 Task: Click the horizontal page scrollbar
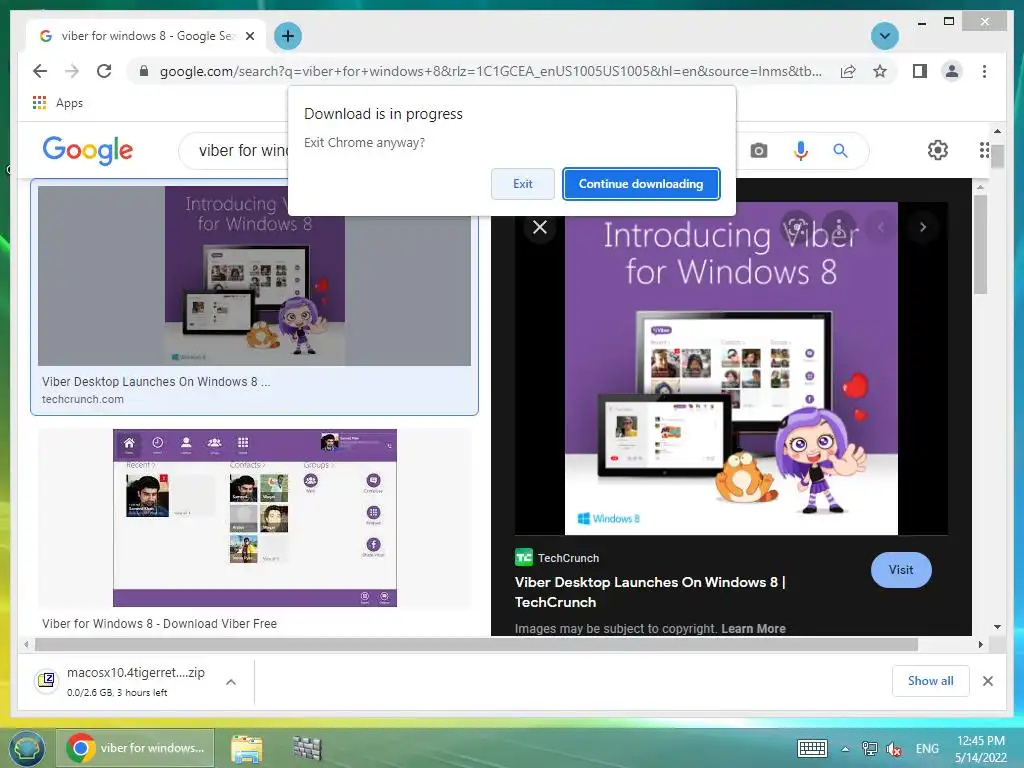(476, 645)
